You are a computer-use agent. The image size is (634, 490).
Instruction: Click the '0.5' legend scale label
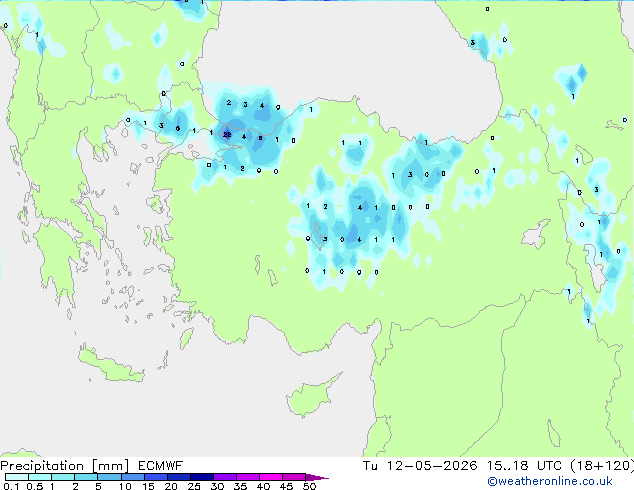(34, 486)
